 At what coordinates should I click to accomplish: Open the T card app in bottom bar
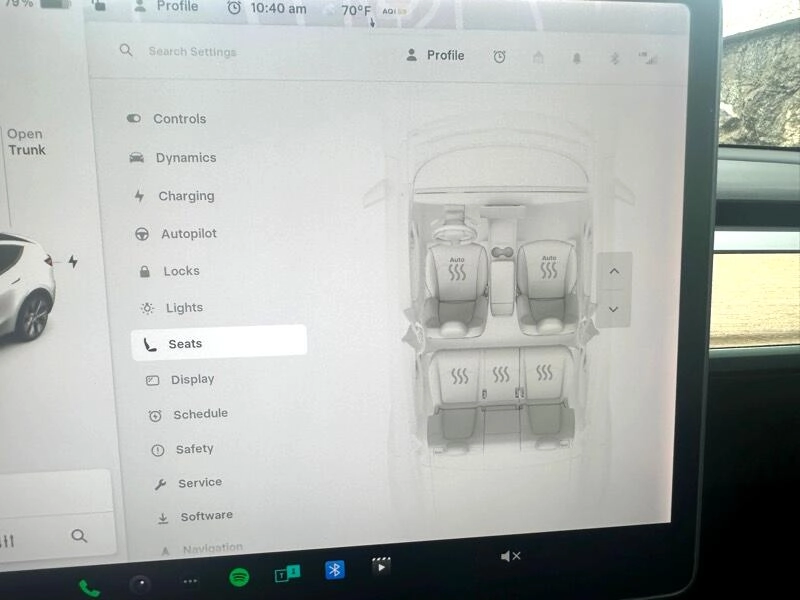(x=287, y=573)
